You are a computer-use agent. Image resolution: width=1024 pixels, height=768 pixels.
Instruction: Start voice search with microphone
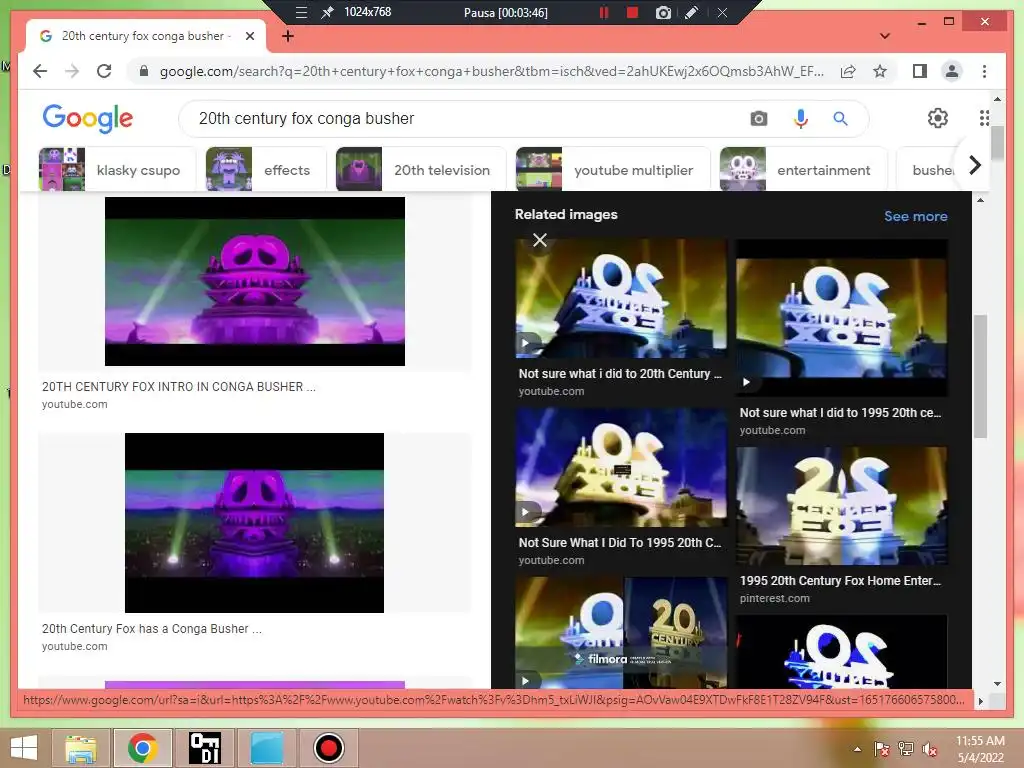click(x=801, y=118)
